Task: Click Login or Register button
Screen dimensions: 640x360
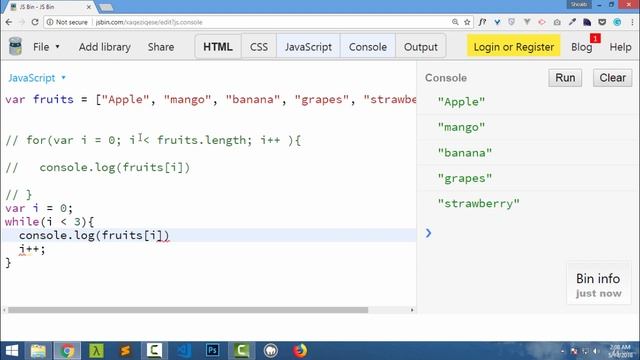Action: point(513,47)
